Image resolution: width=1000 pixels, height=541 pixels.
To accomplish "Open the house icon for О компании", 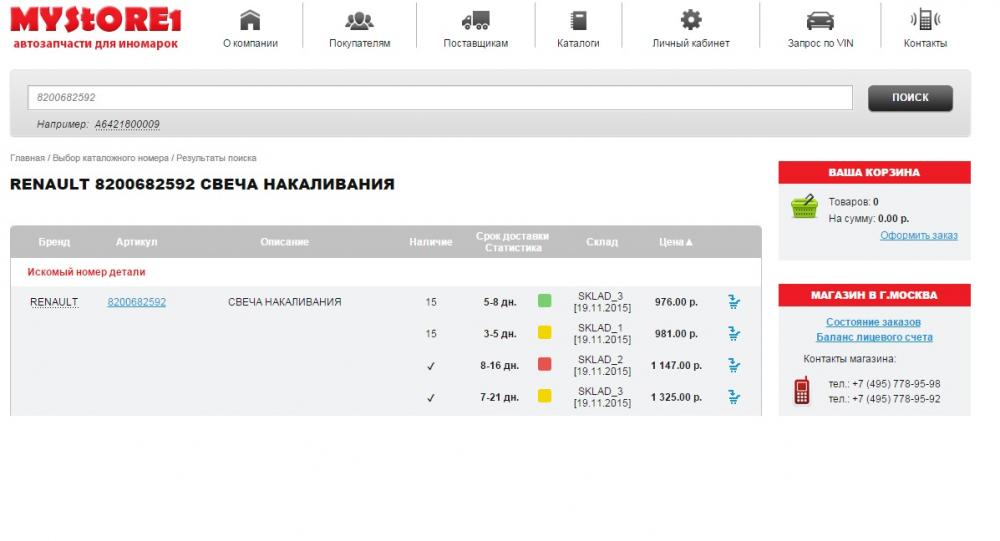I will [250, 20].
